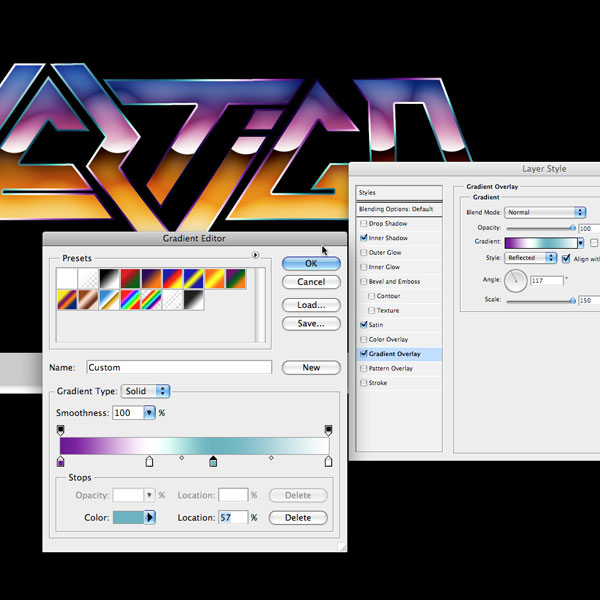Viewport: 600px width, 600px height.
Task: Open the Gradient Type dropdown
Action: click(x=146, y=391)
